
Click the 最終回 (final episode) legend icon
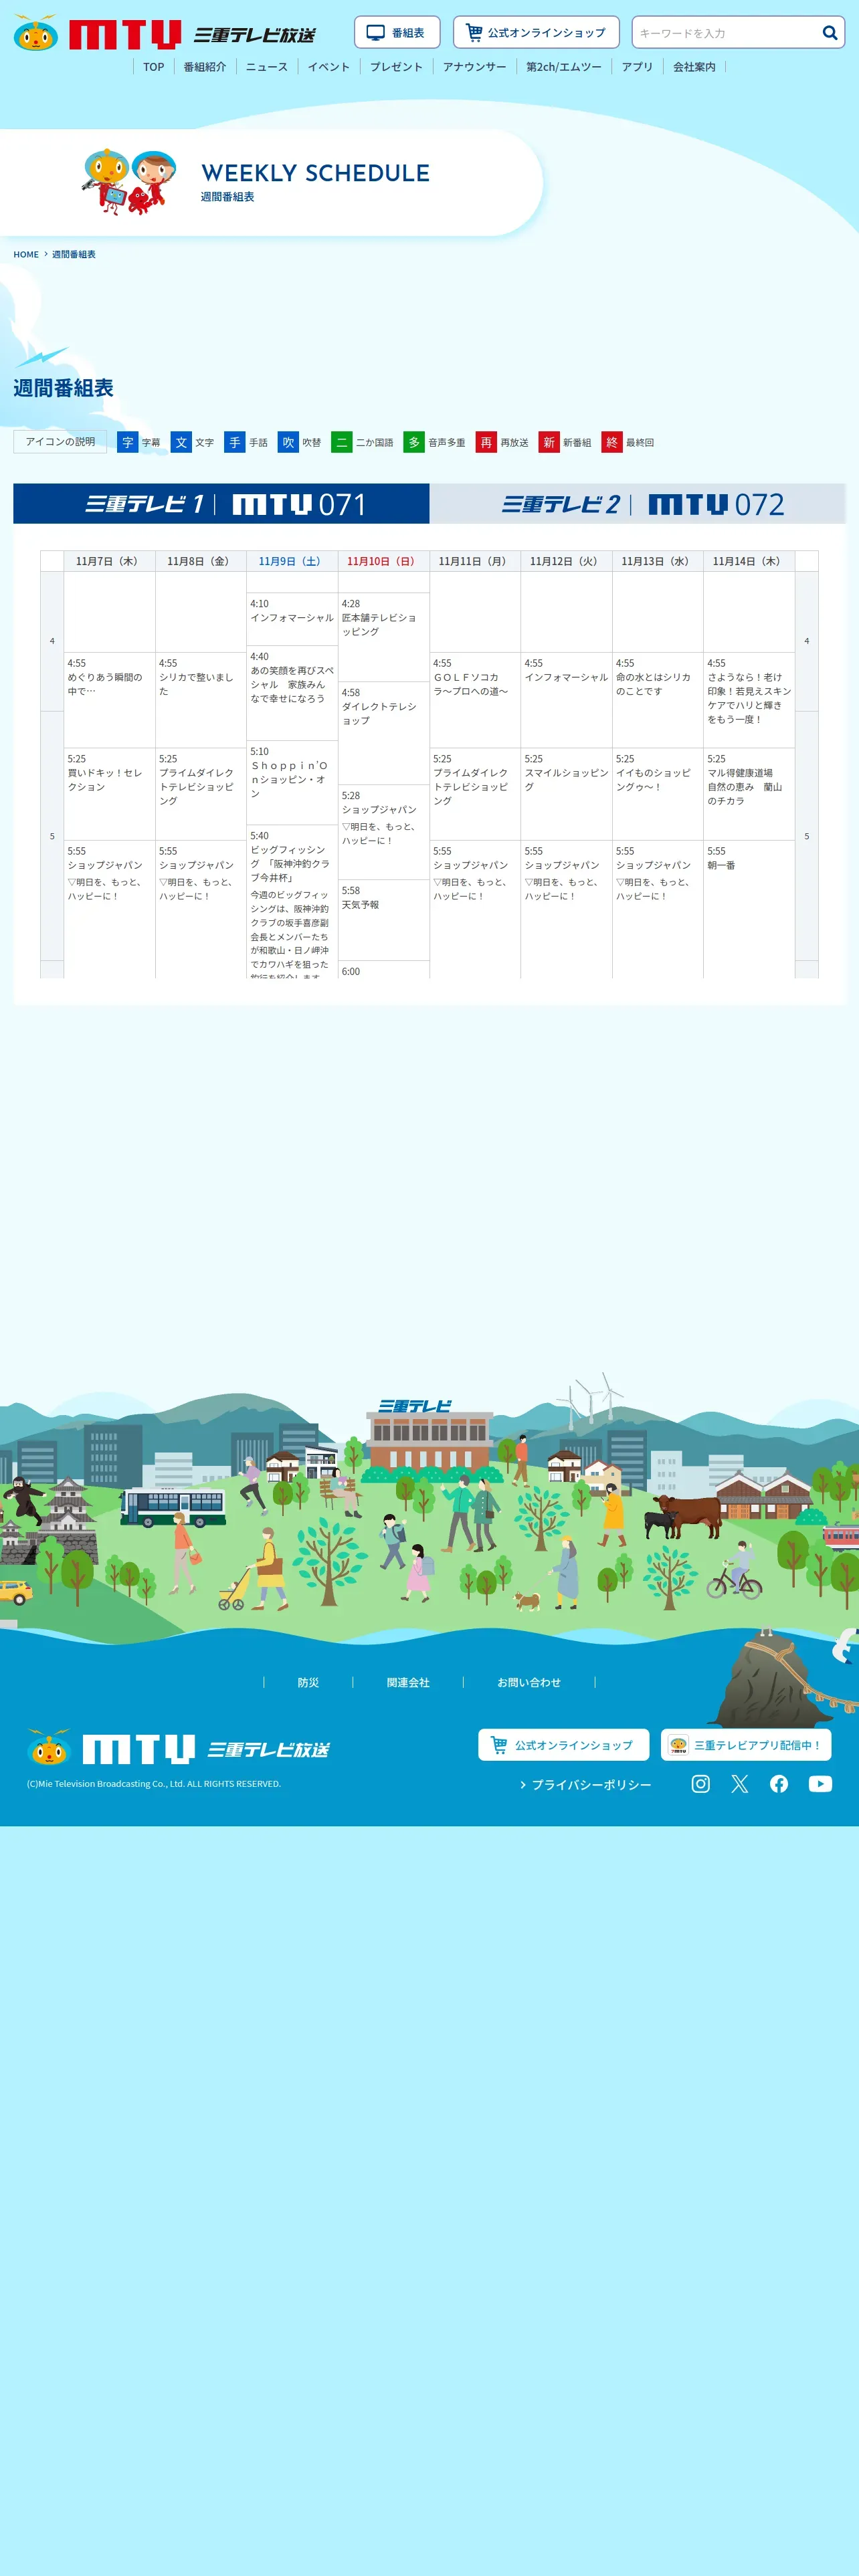click(x=612, y=442)
